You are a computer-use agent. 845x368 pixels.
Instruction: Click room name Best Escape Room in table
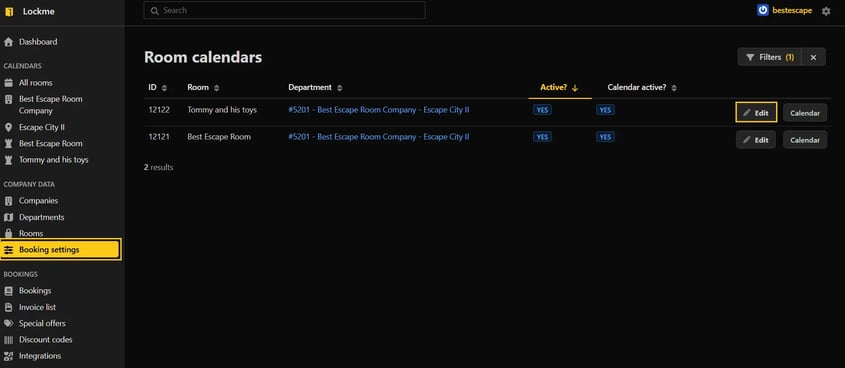(x=219, y=137)
